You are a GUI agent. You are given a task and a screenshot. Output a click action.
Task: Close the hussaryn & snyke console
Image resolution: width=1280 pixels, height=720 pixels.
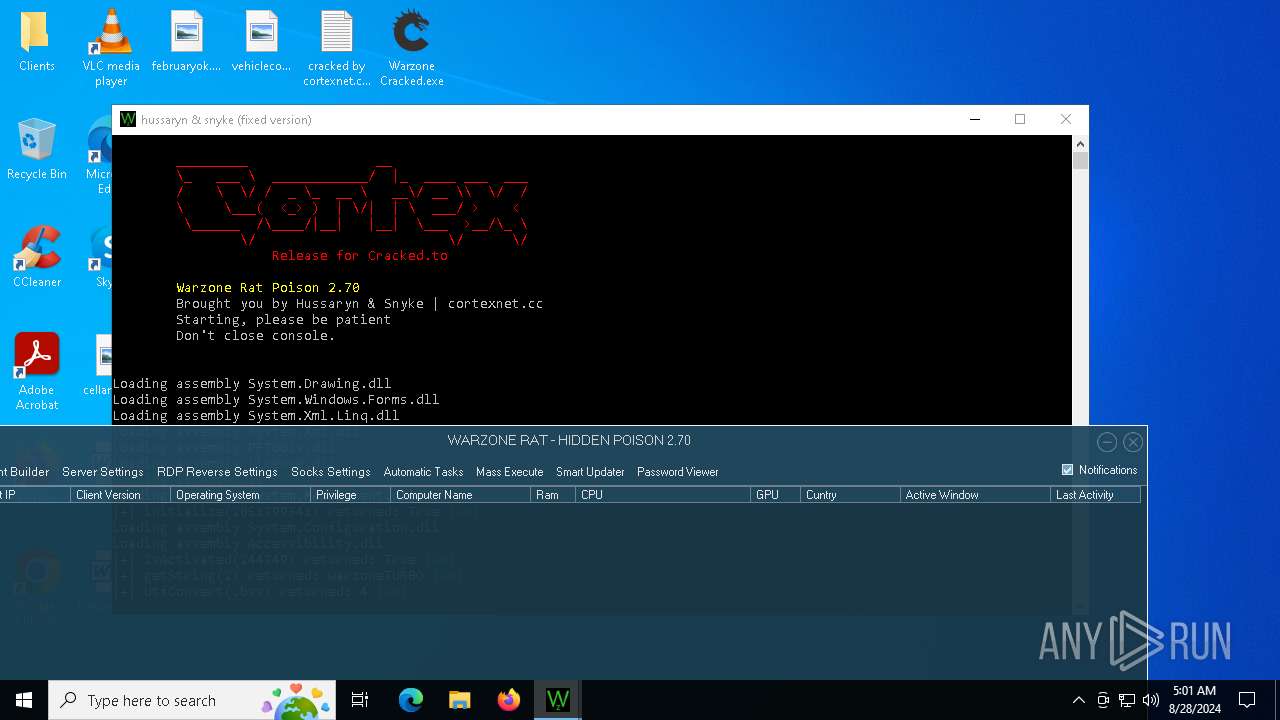coord(1066,119)
